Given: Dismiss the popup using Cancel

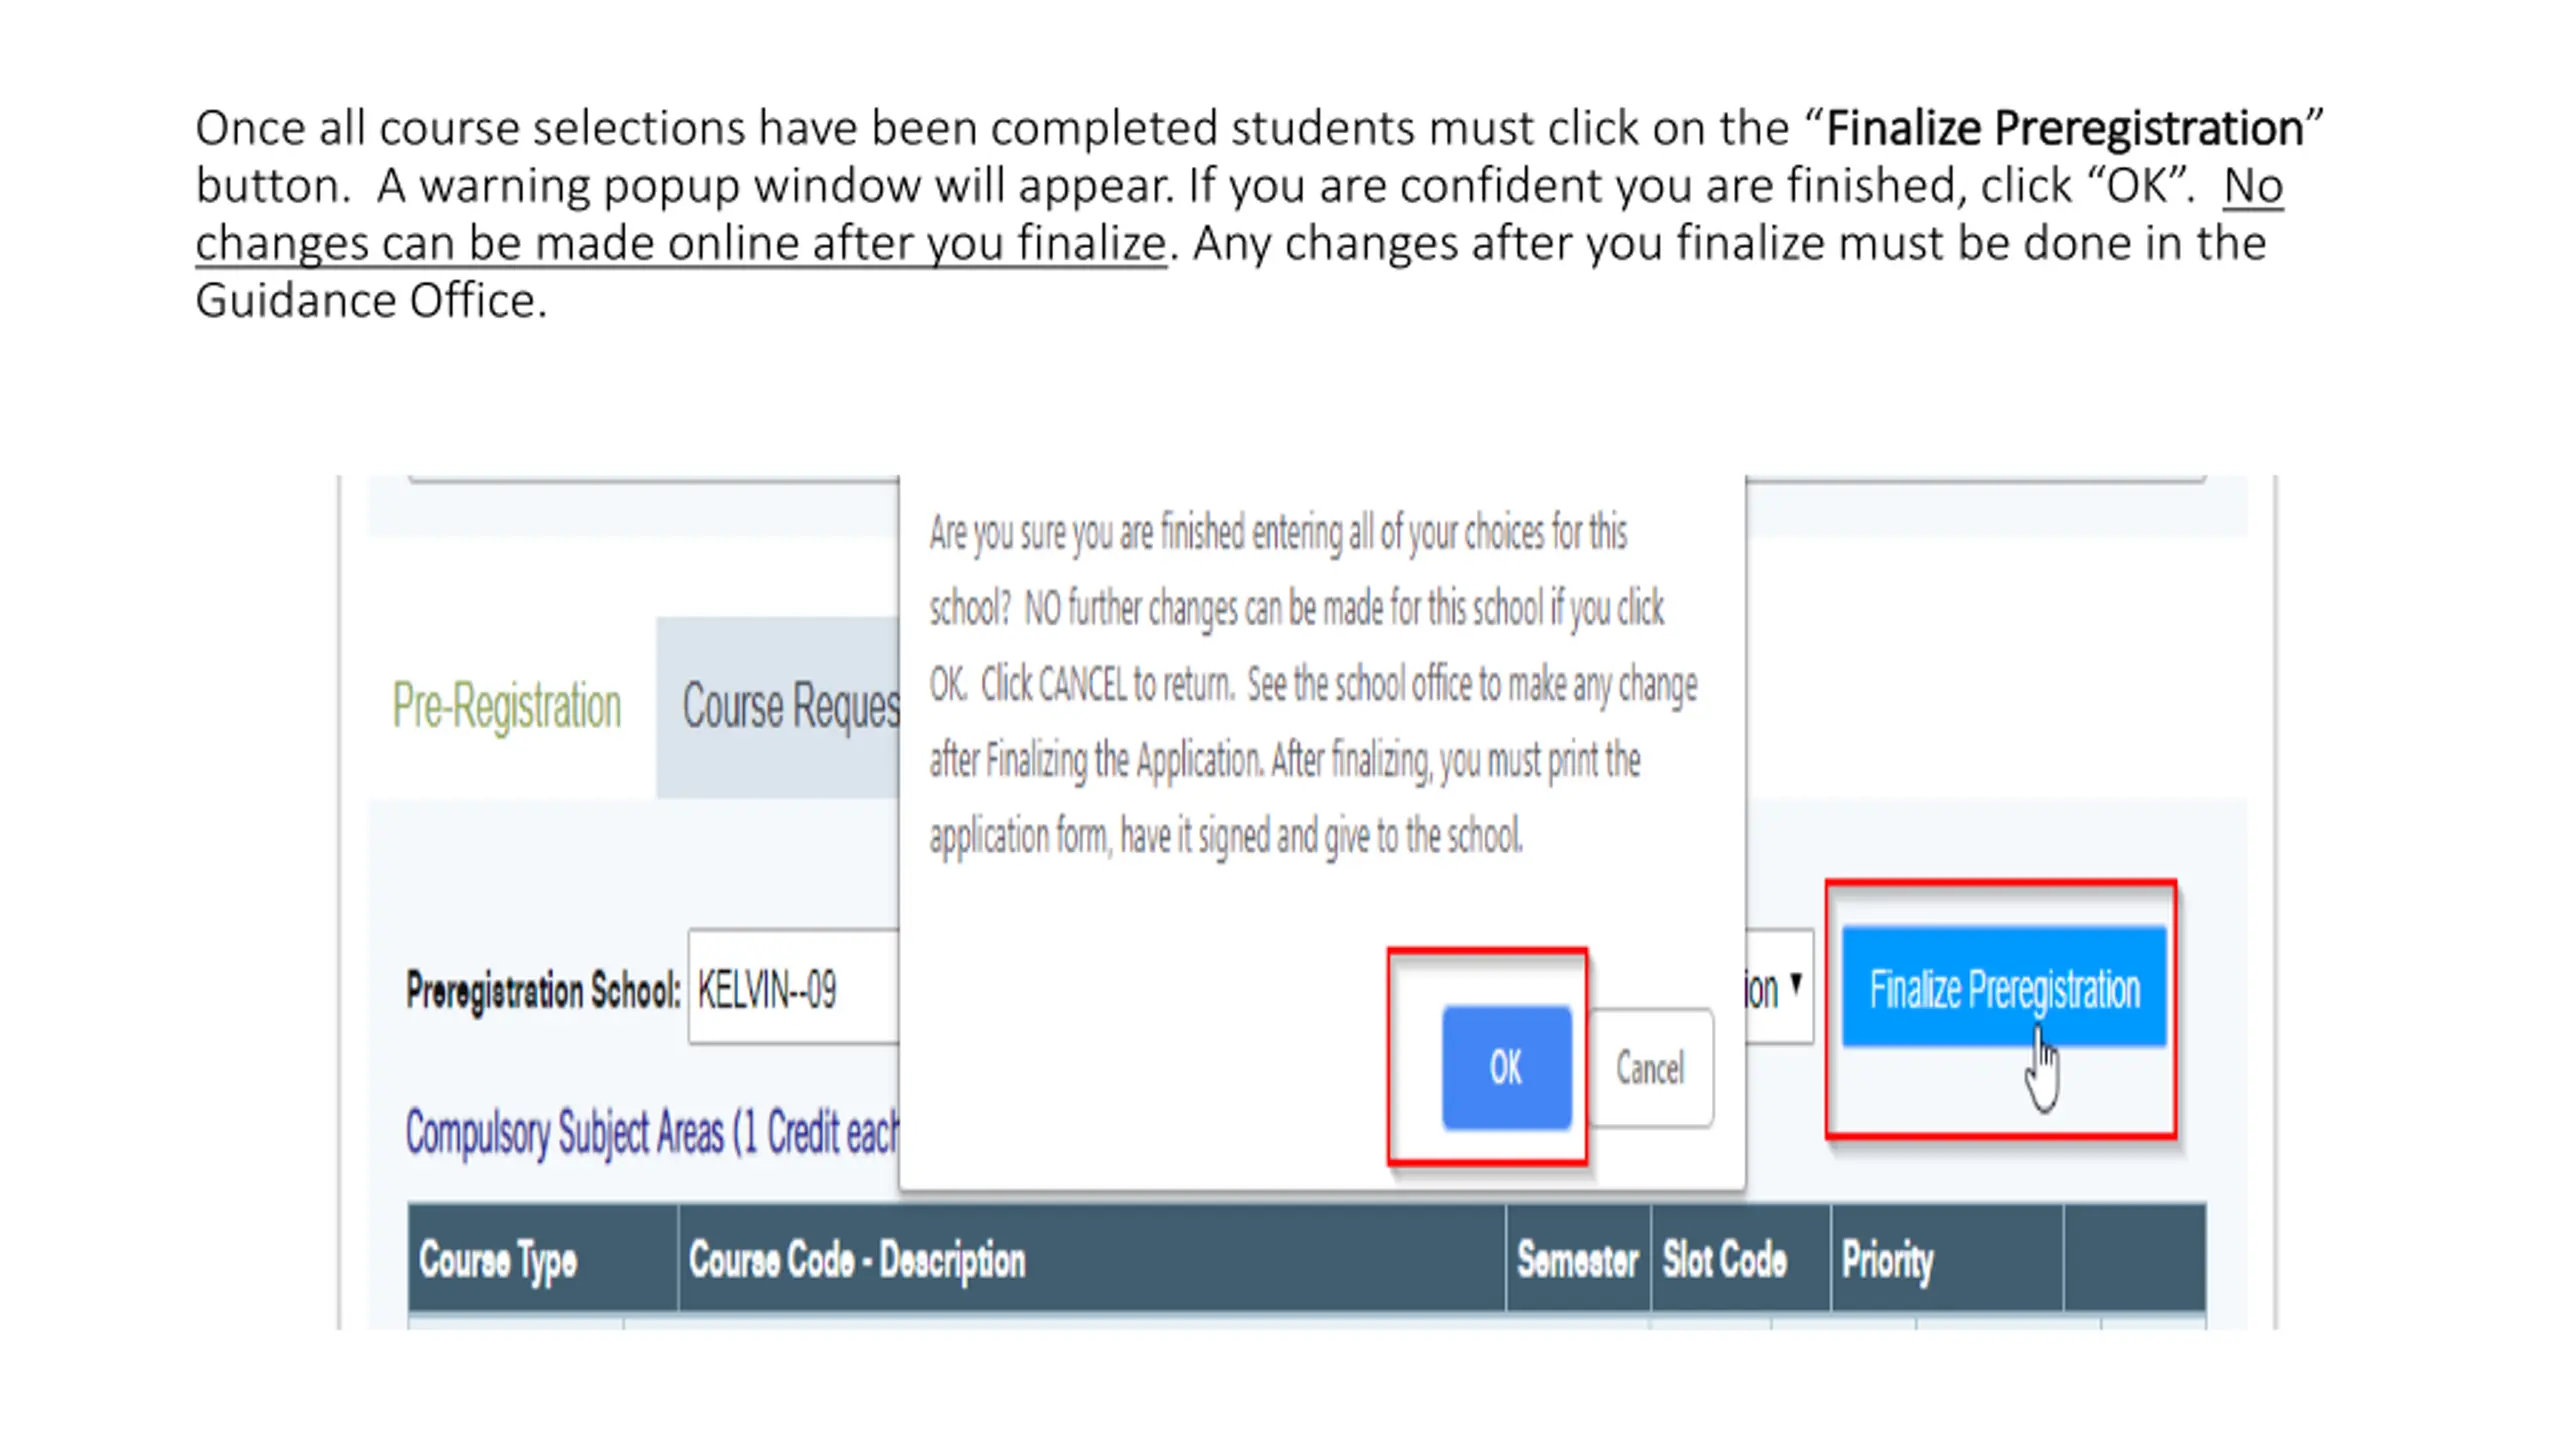Looking at the screenshot, I should [x=1651, y=1067].
